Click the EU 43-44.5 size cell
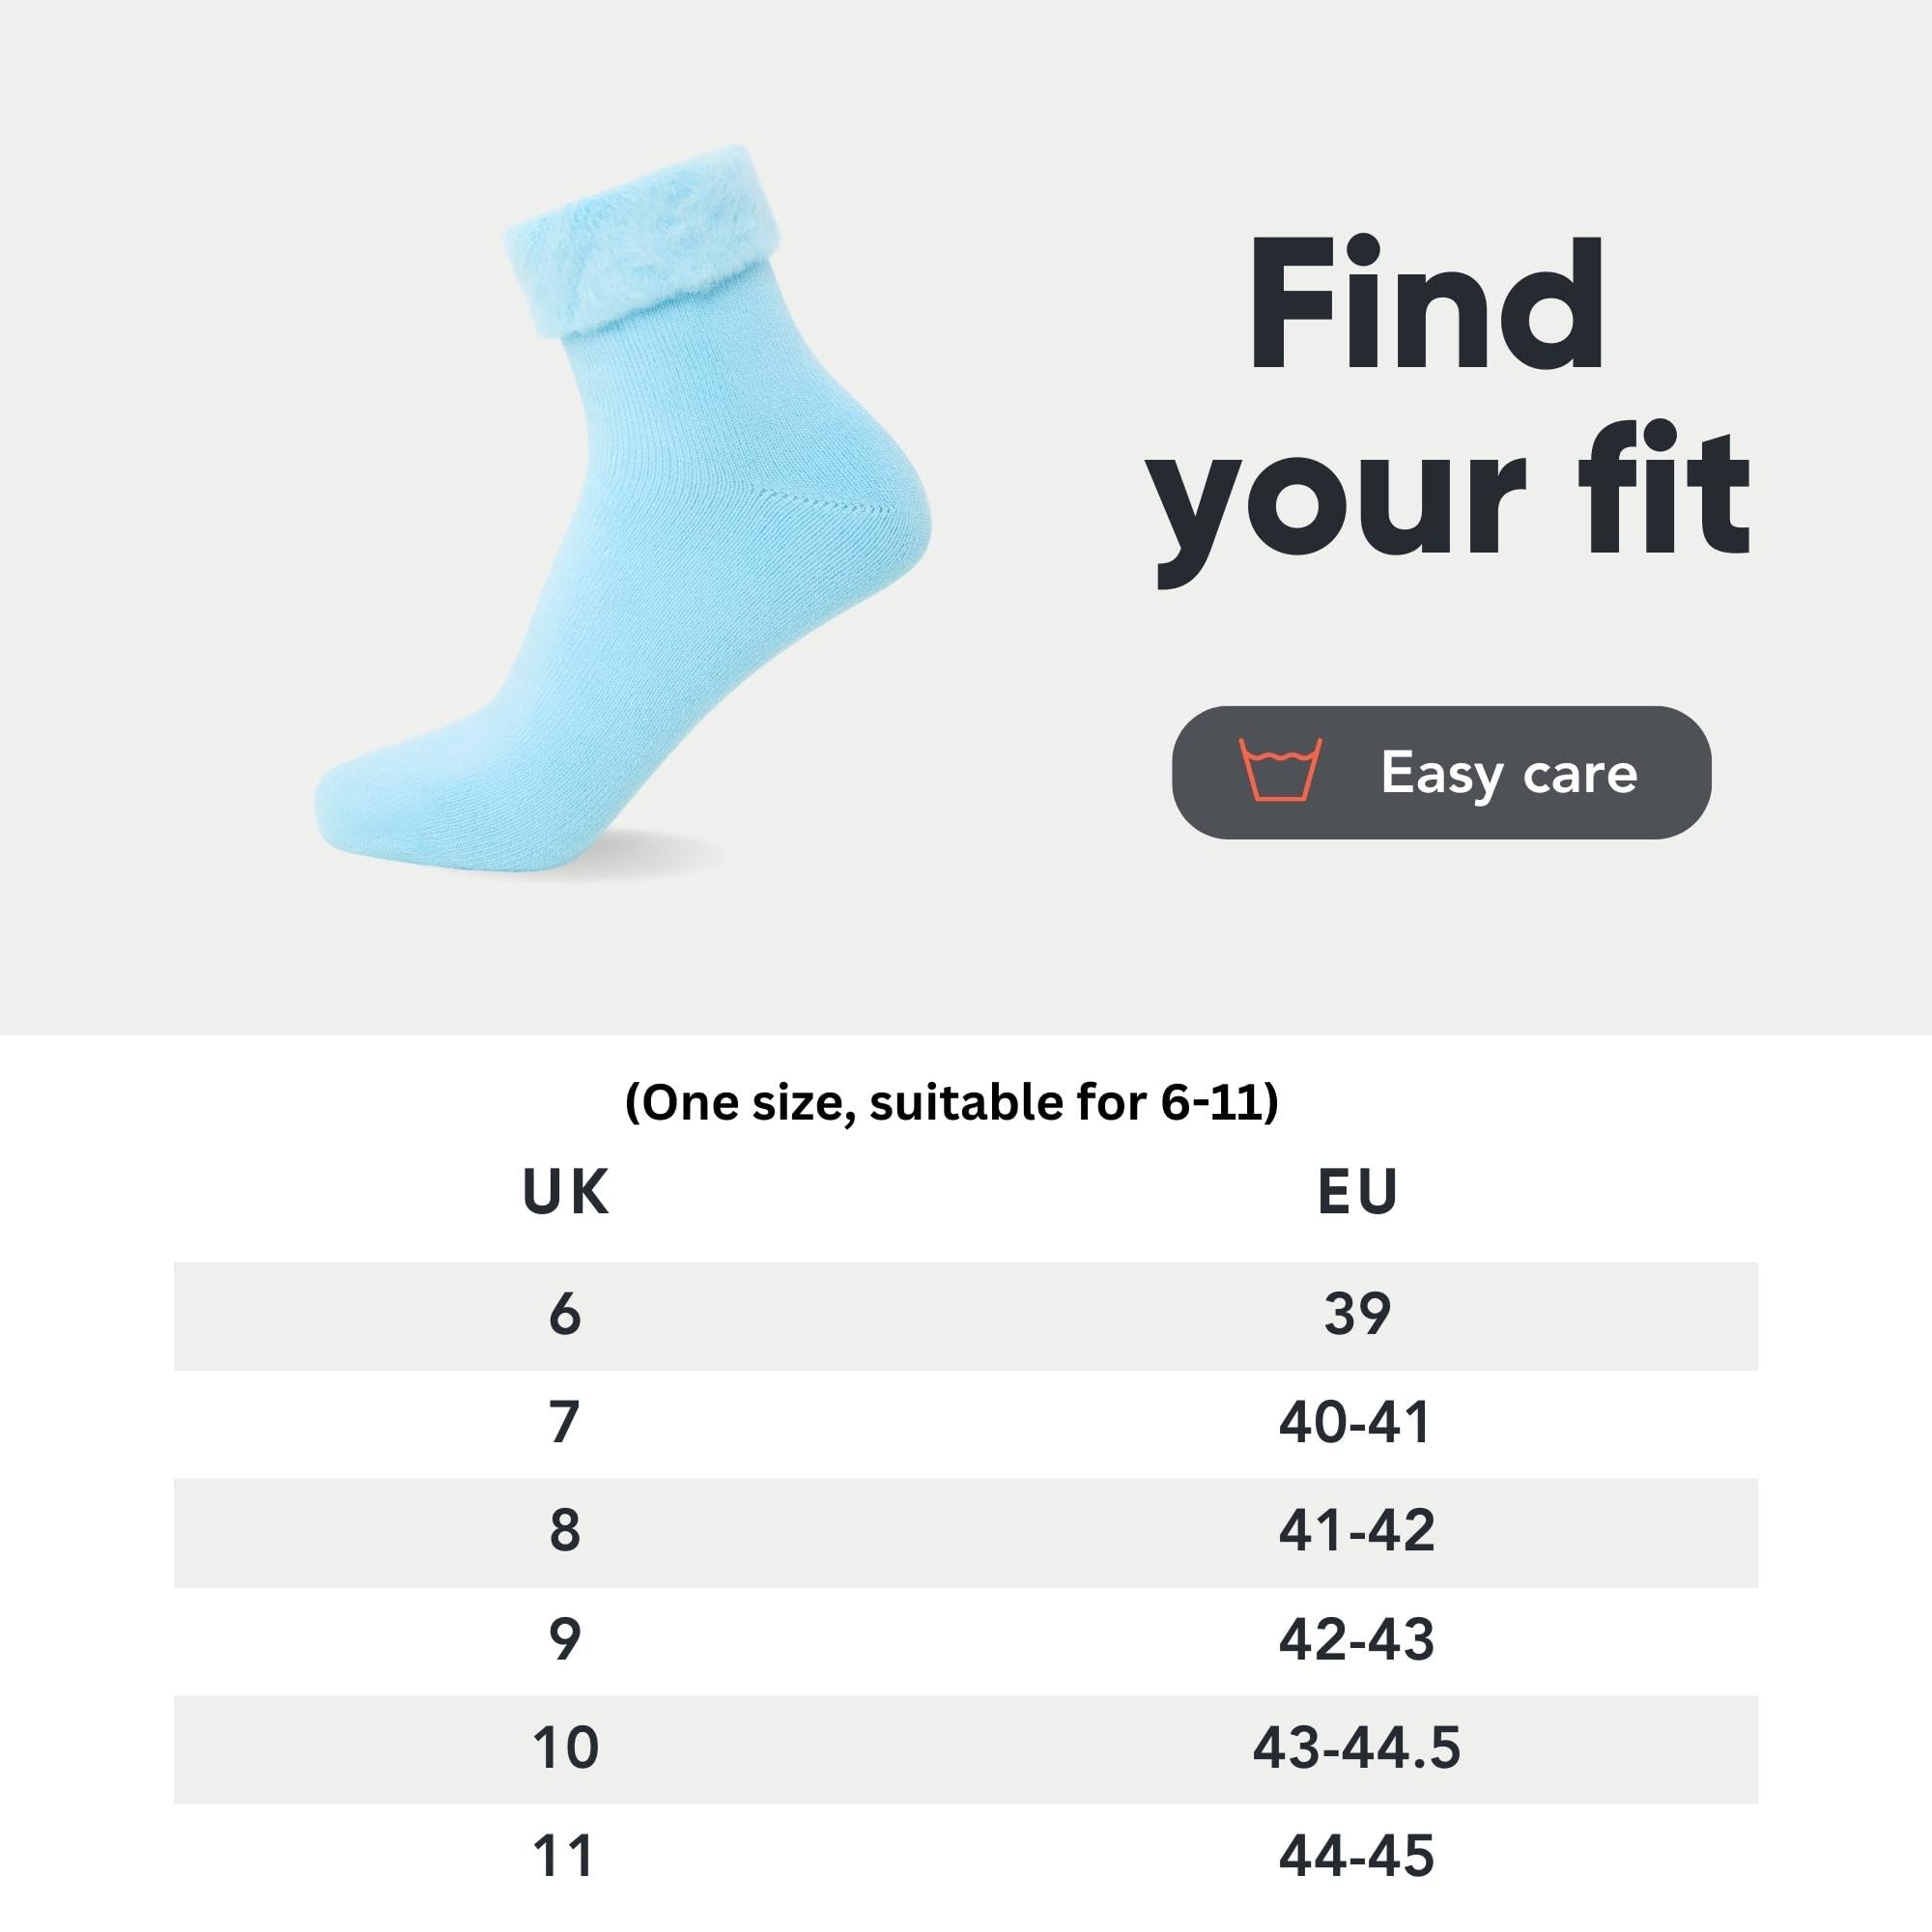1932x1932 pixels. pyautogui.click(x=1357, y=1748)
